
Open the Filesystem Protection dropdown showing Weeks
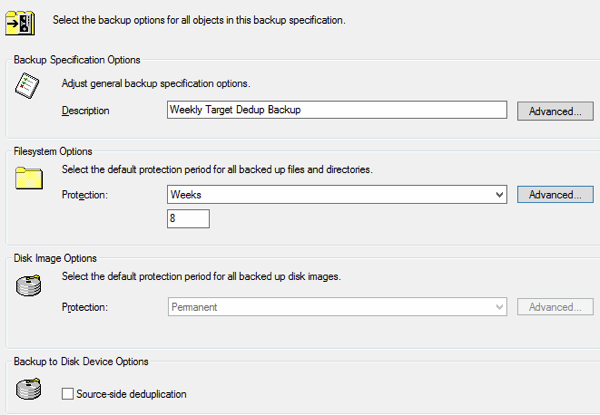[337, 194]
